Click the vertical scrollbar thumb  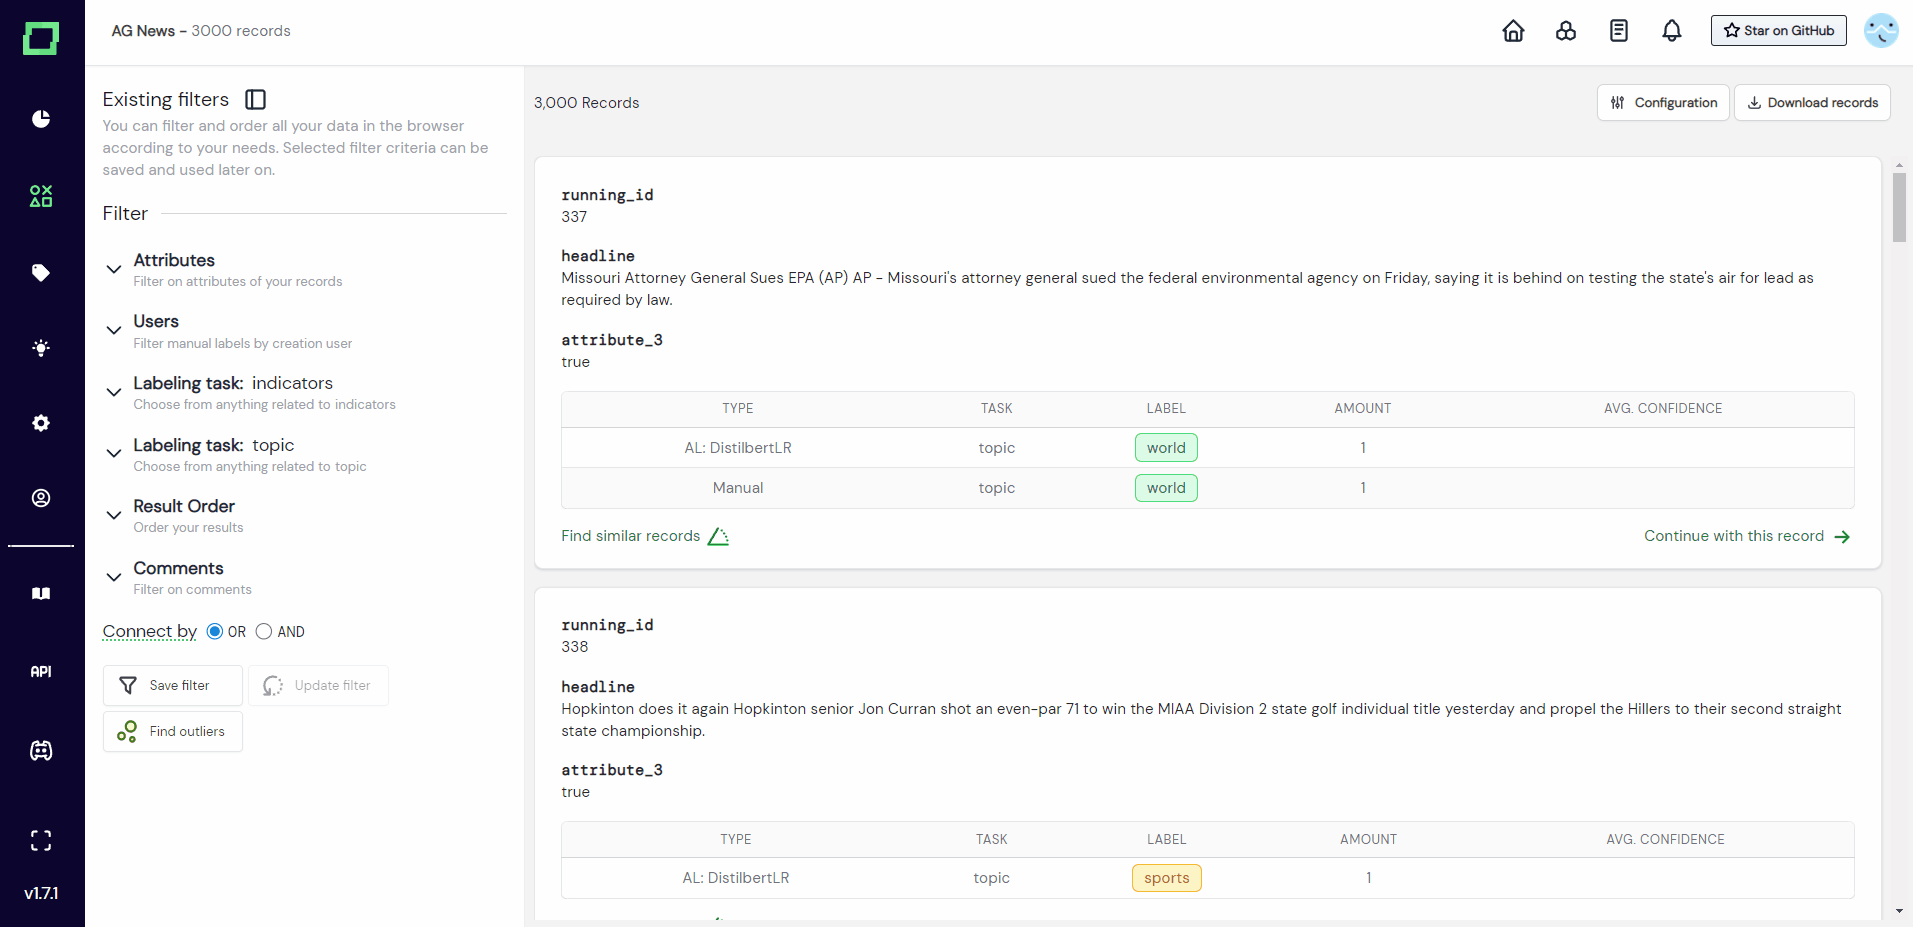[1899, 207]
